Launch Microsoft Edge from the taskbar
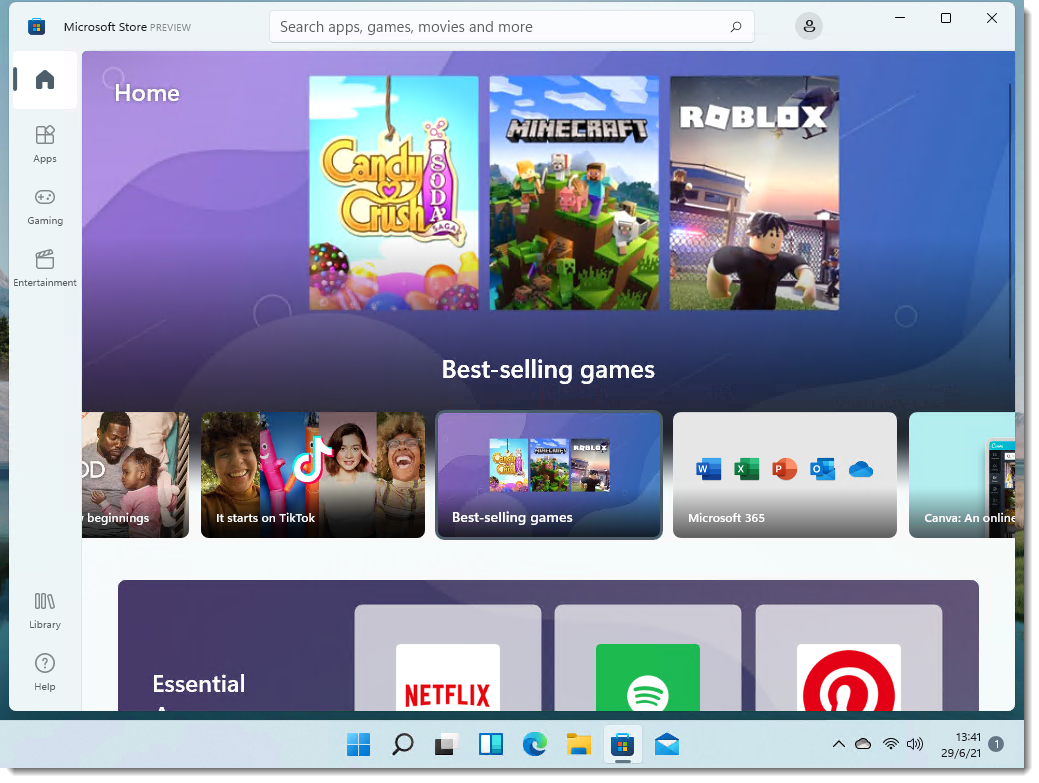This screenshot has width=1039, height=783. pyautogui.click(x=534, y=744)
